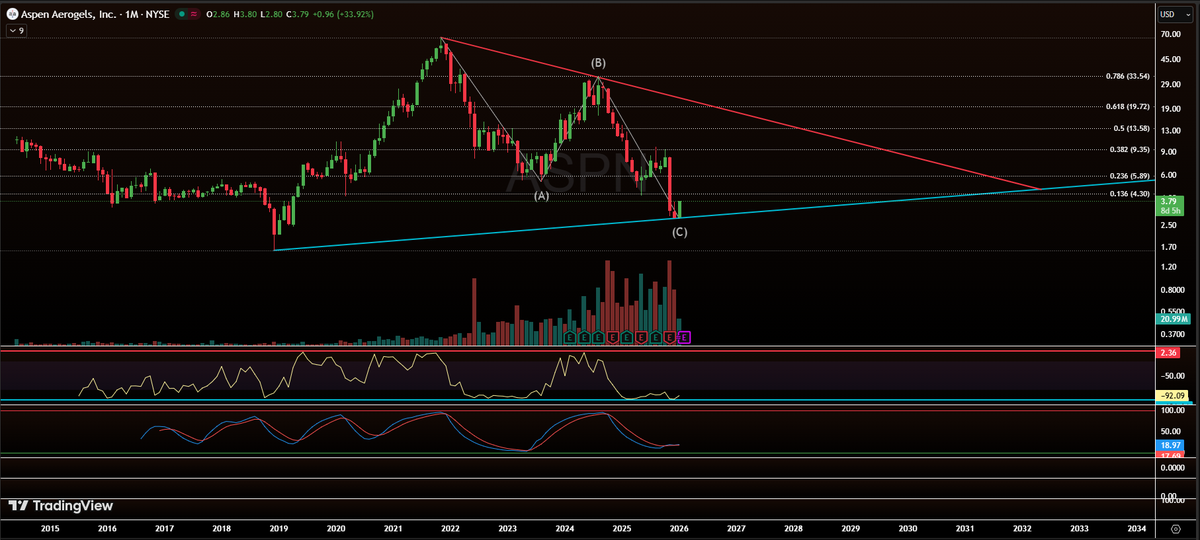
Task: Select the 0.136 (4.30) Fibonacci level label
Action: coord(1128,193)
